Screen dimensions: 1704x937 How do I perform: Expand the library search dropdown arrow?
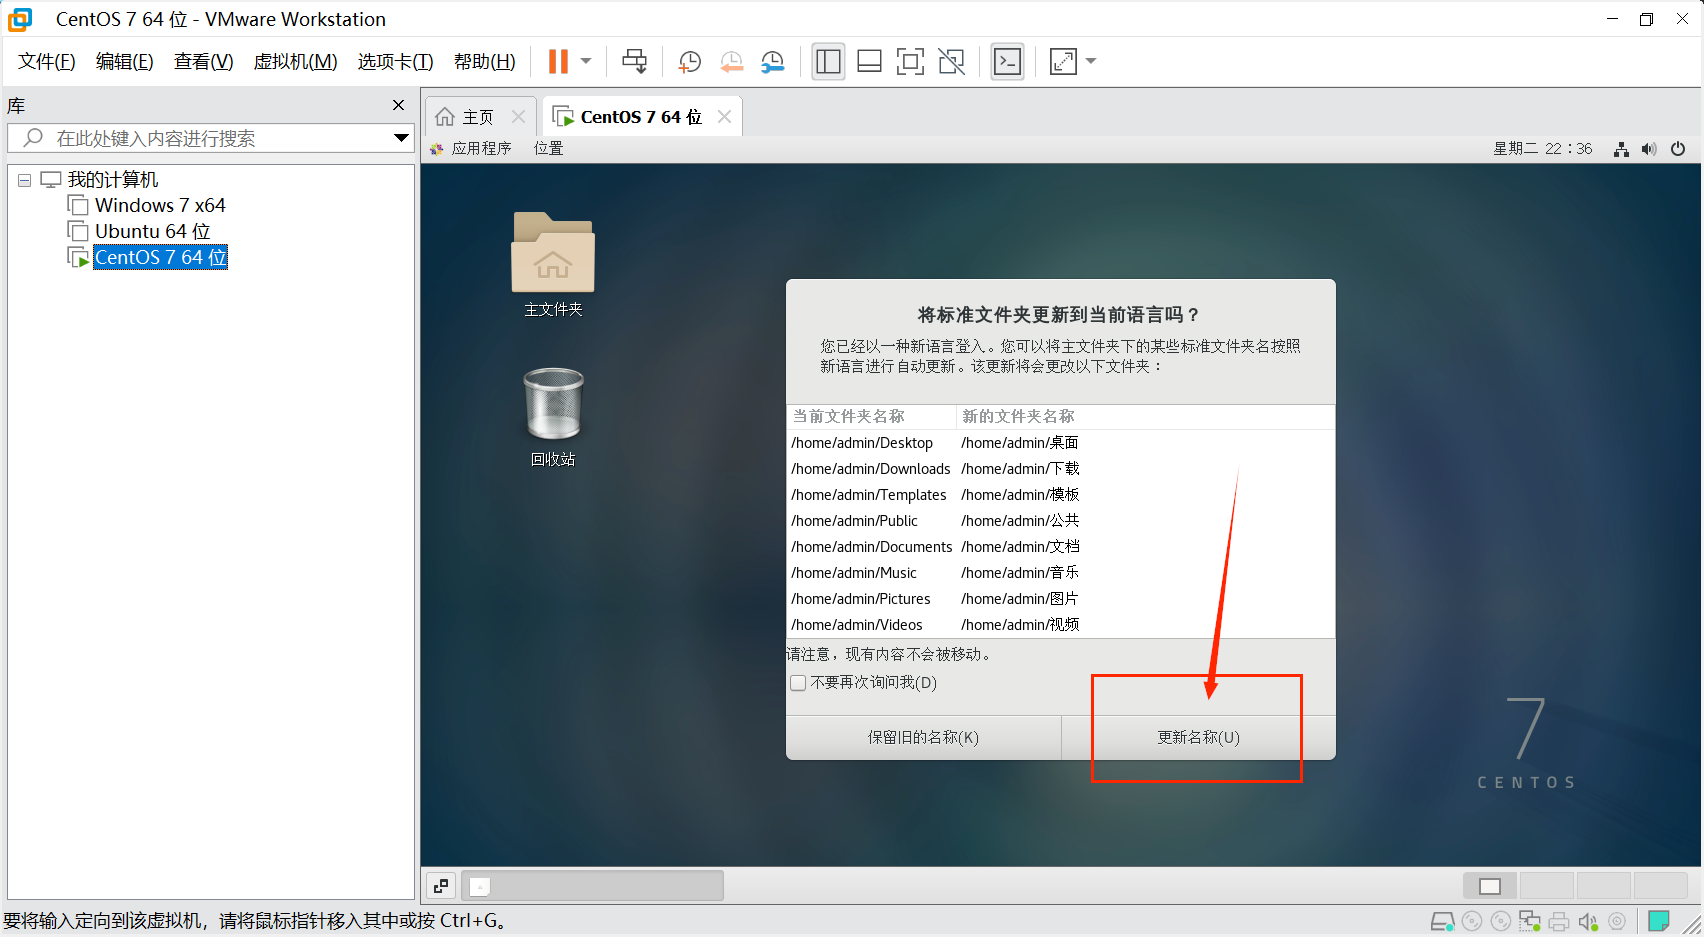coord(401,138)
